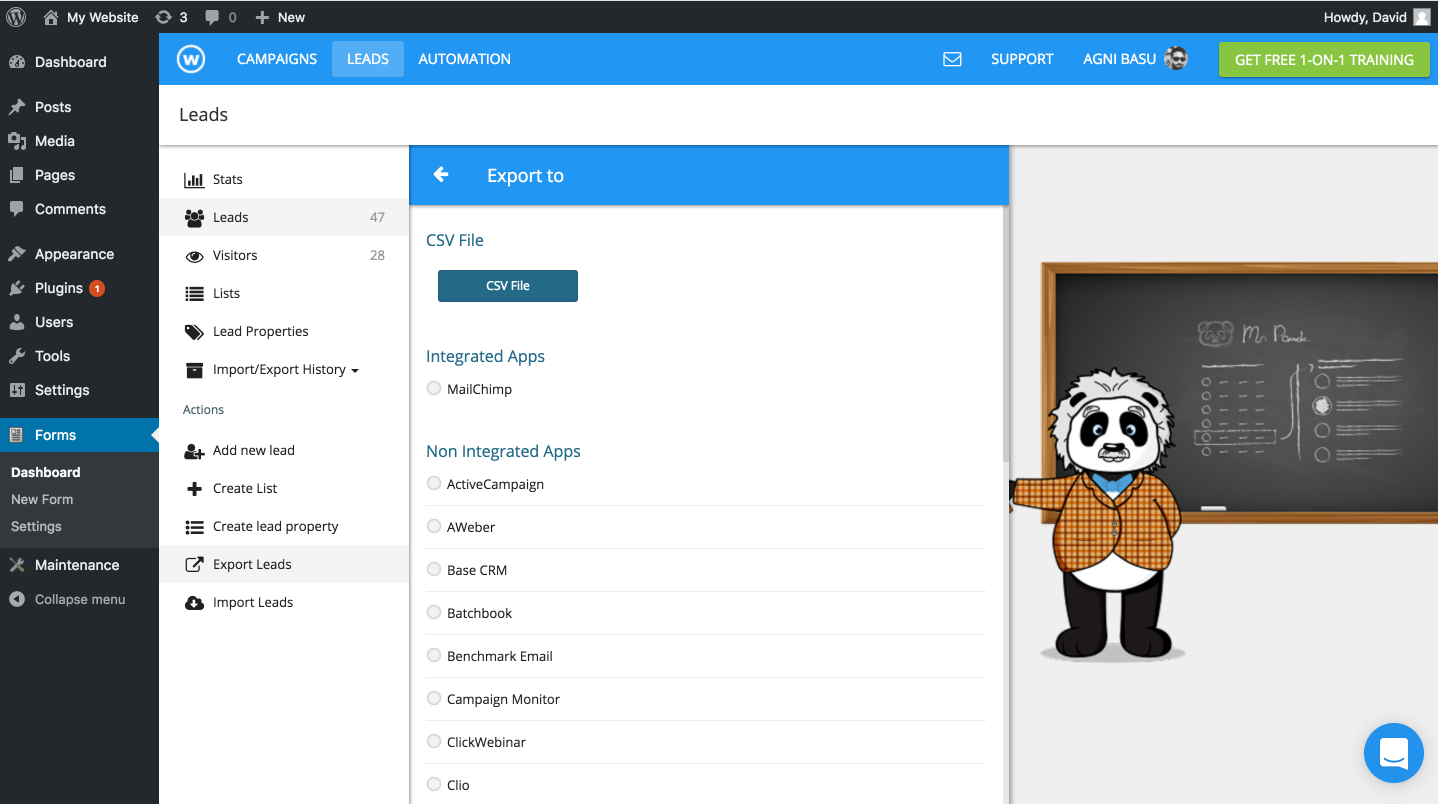This screenshot has width=1438, height=804.
Task: Open the comments bubble icon in admin bar
Action: point(212,17)
